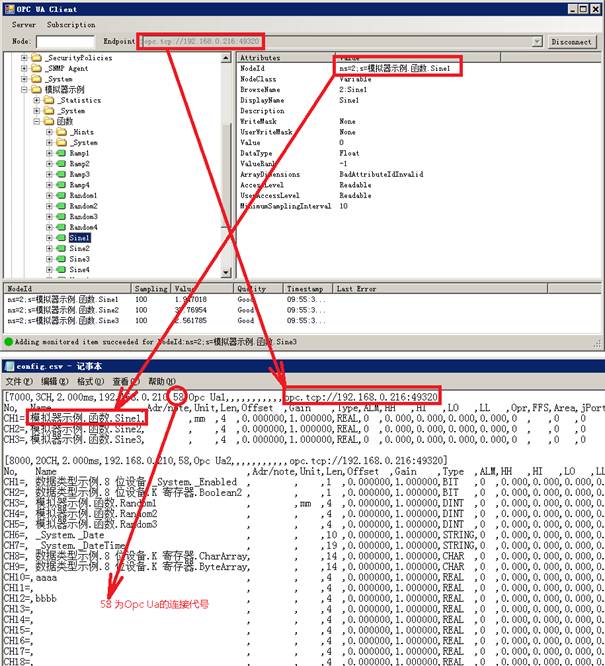Select the monitored item row ending in Sine2
The height and width of the screenshot is (666, 605).
click(60, 310)
